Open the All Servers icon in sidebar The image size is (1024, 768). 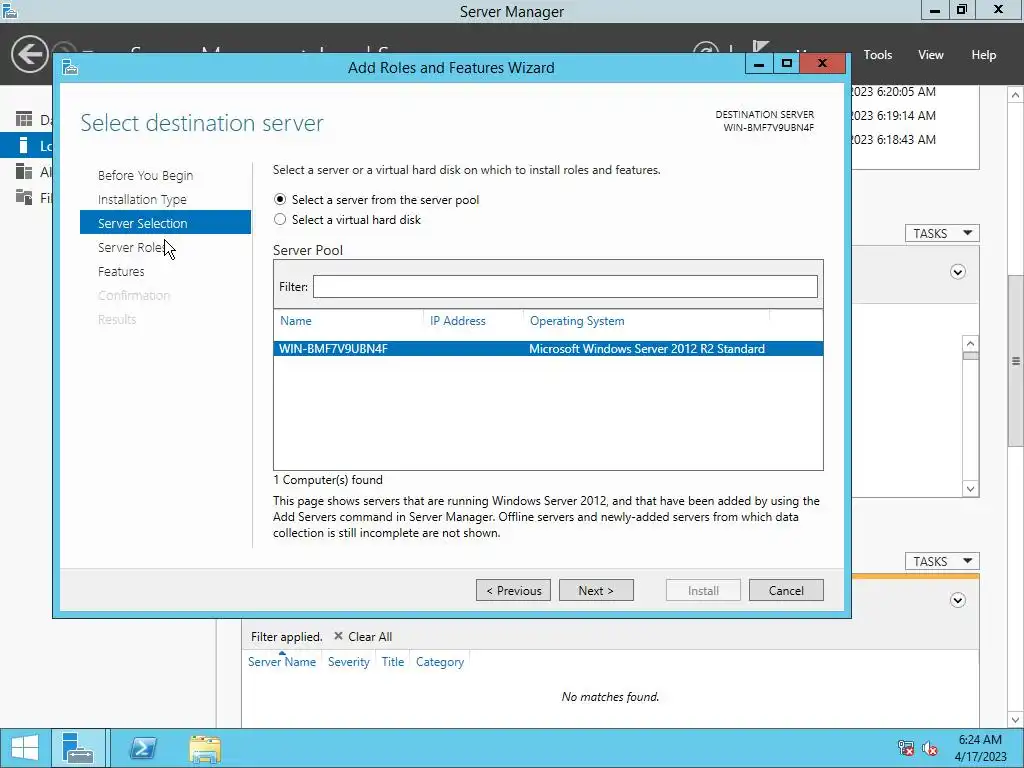tap(24, 171)
